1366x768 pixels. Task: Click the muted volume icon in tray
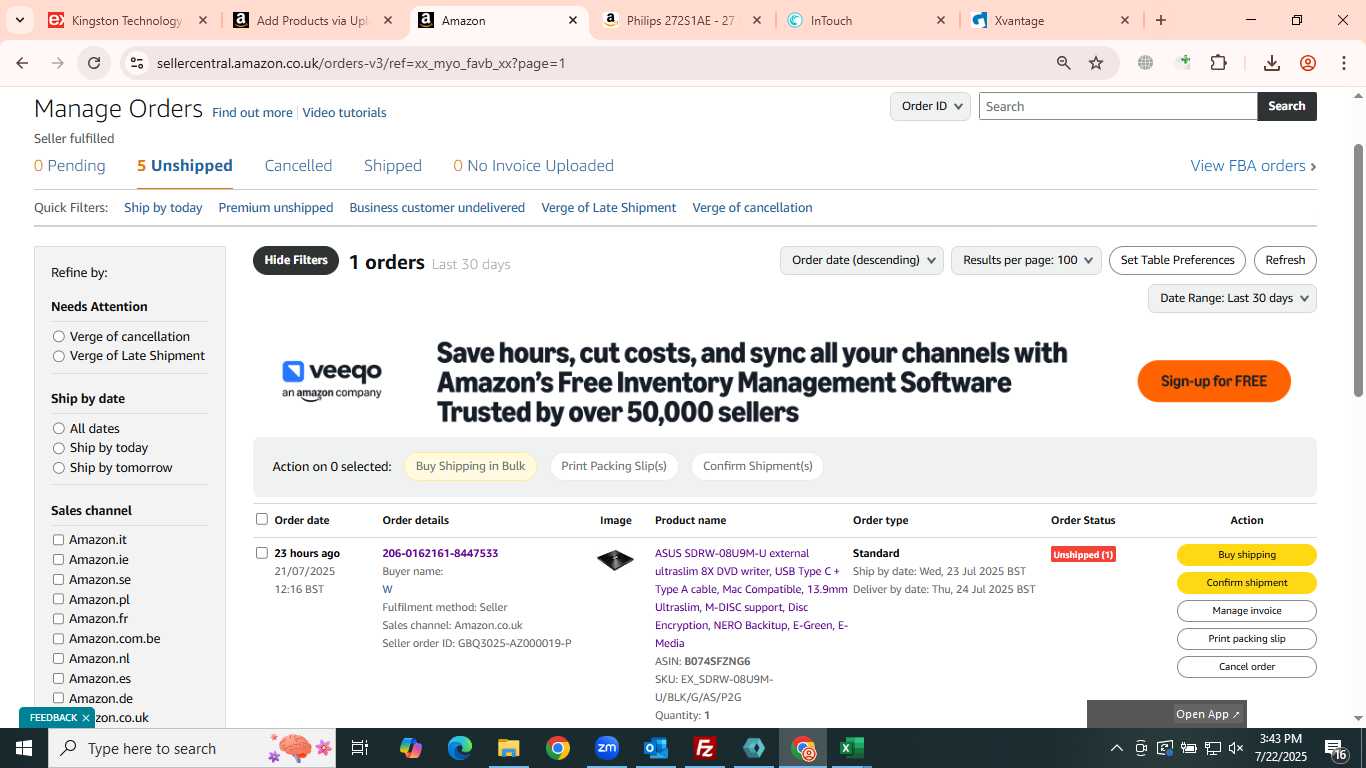1236,748
